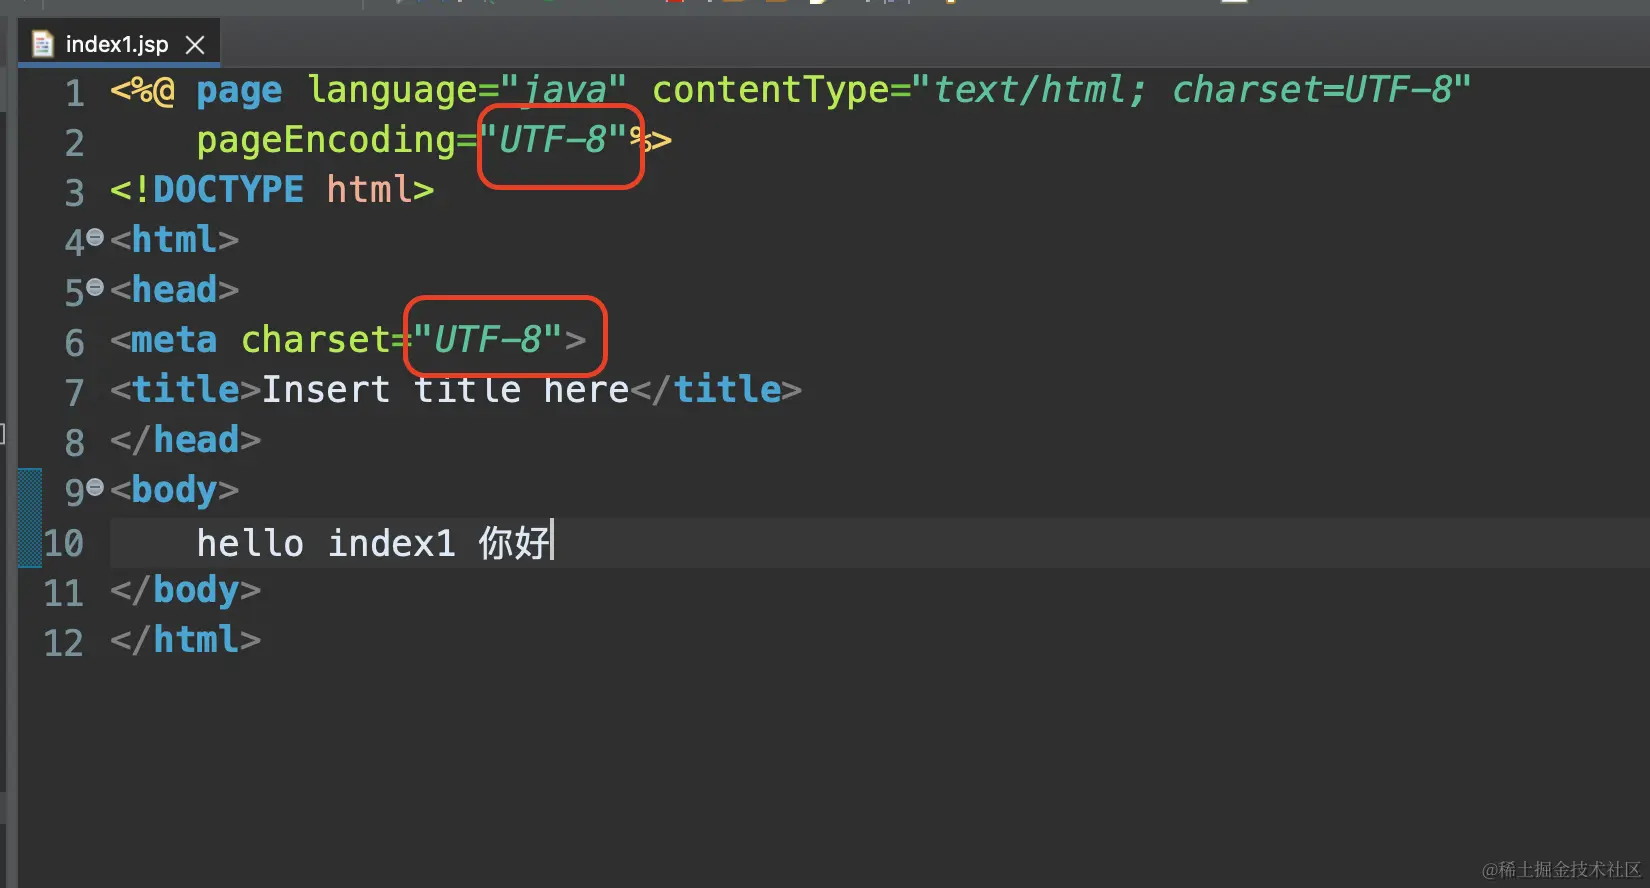Select the index1.jsp editor tab
The image size is (1650, 888).
(116, 45)
